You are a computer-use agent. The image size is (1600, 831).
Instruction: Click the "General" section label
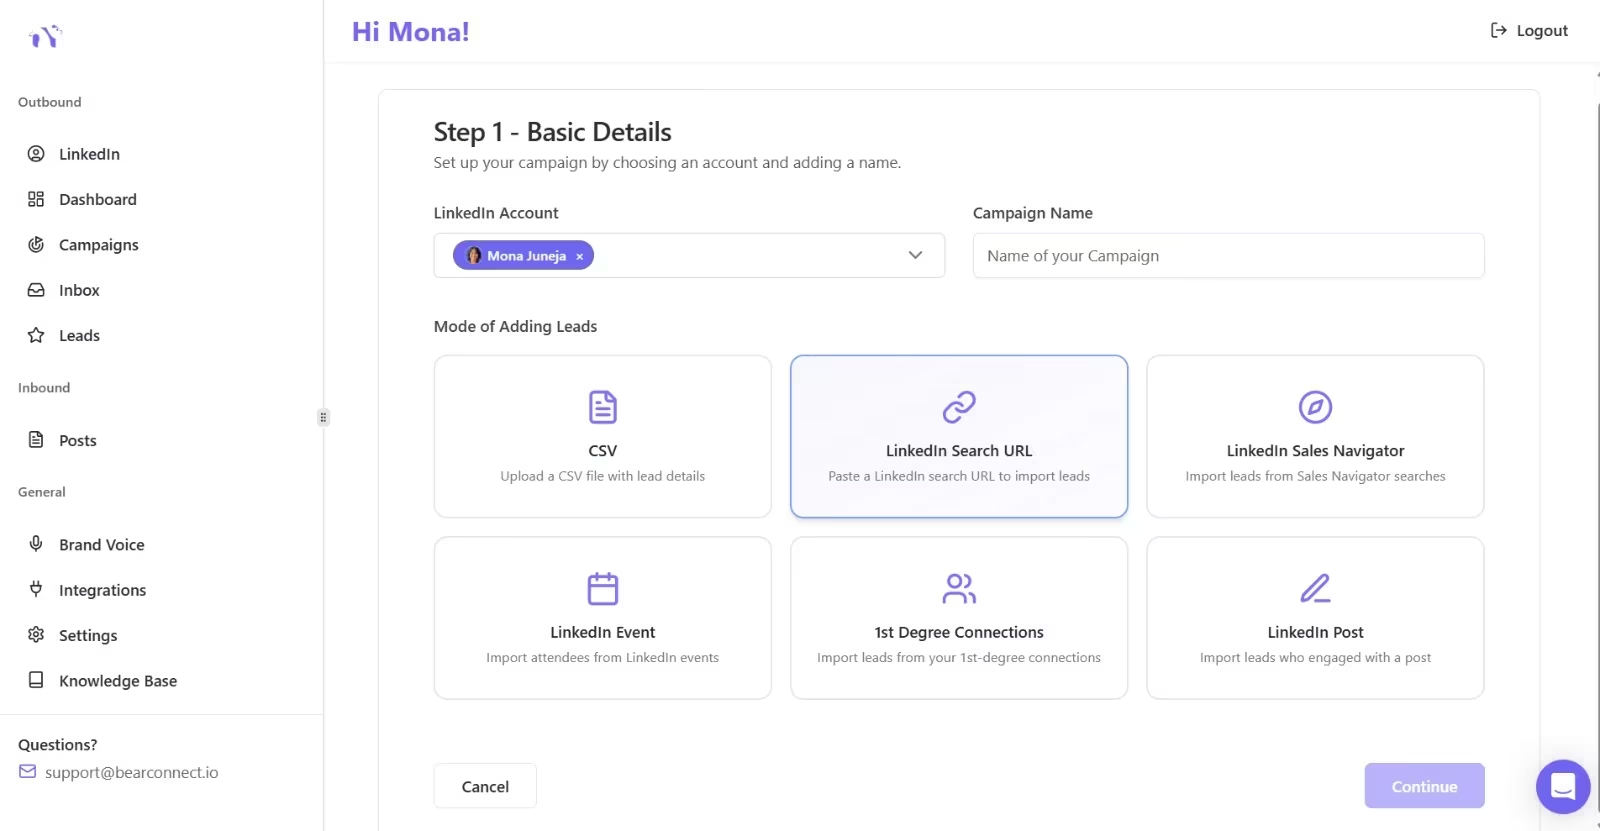42,492
